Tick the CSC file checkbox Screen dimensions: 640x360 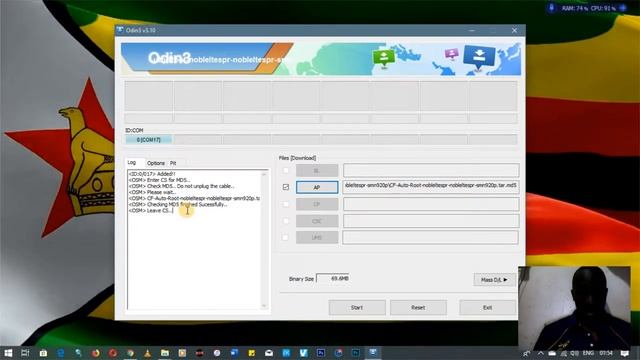(286, 221)
